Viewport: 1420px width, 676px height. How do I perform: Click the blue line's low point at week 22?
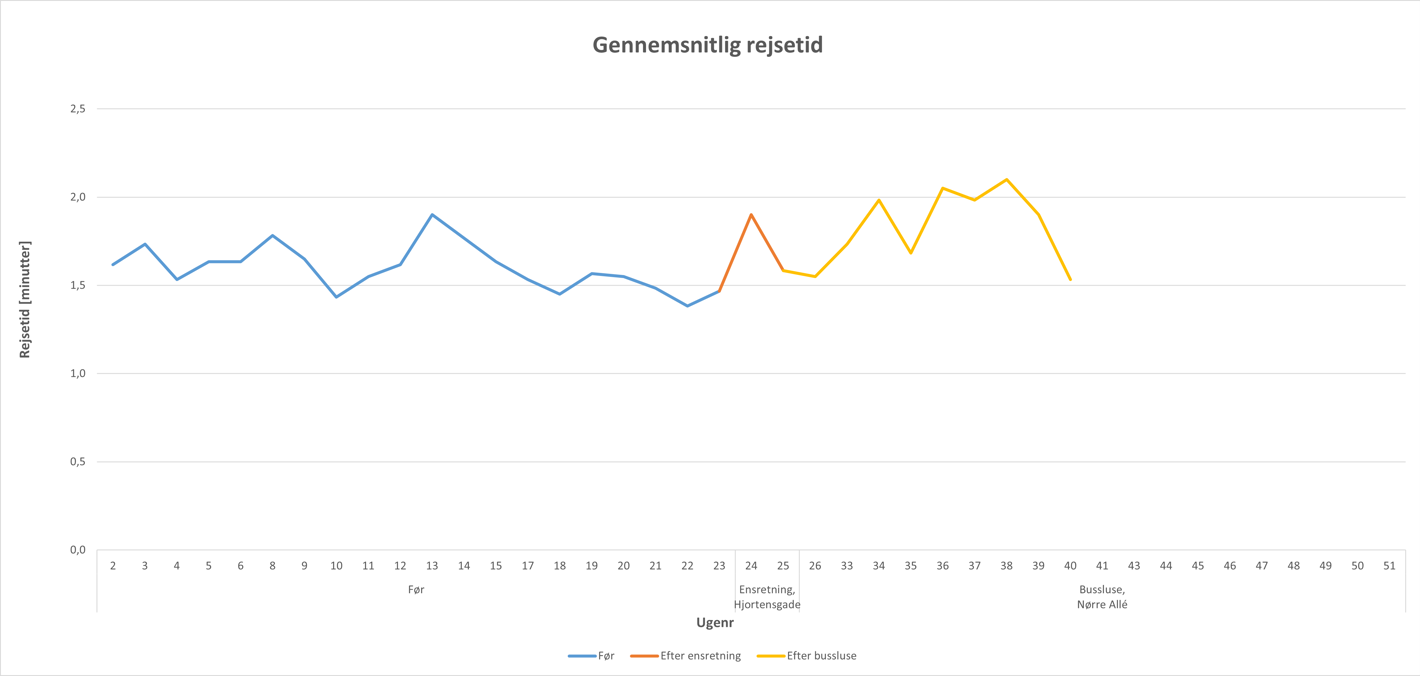687,305
